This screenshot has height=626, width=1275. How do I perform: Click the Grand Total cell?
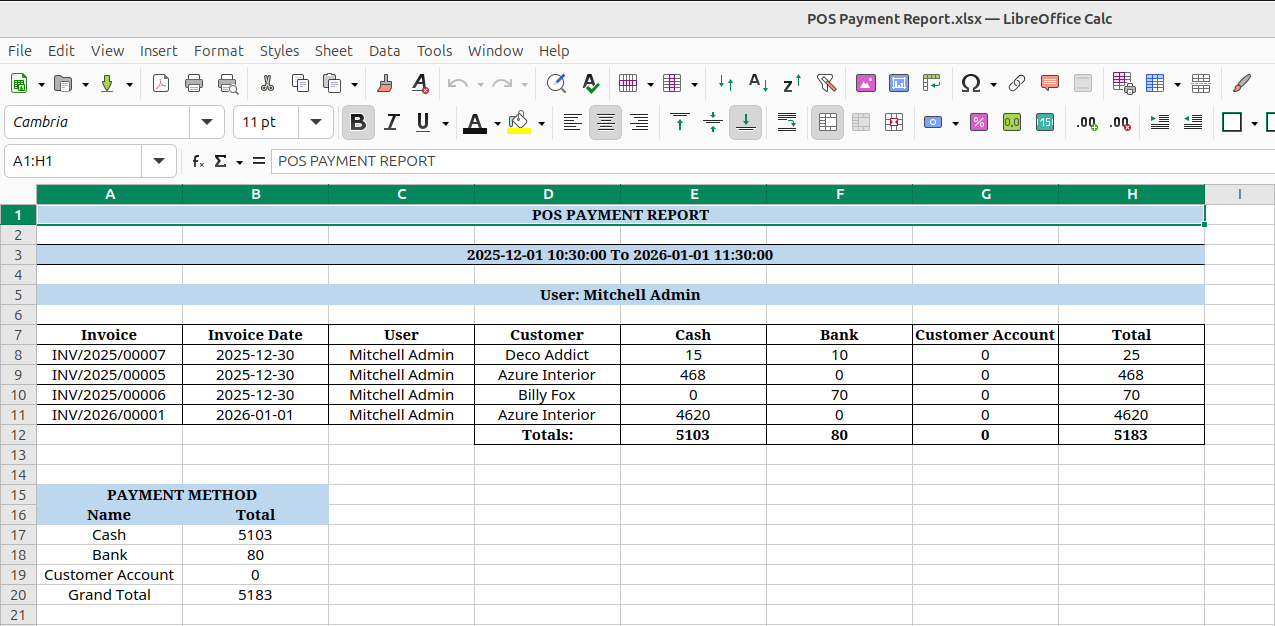tap(109, 595)
